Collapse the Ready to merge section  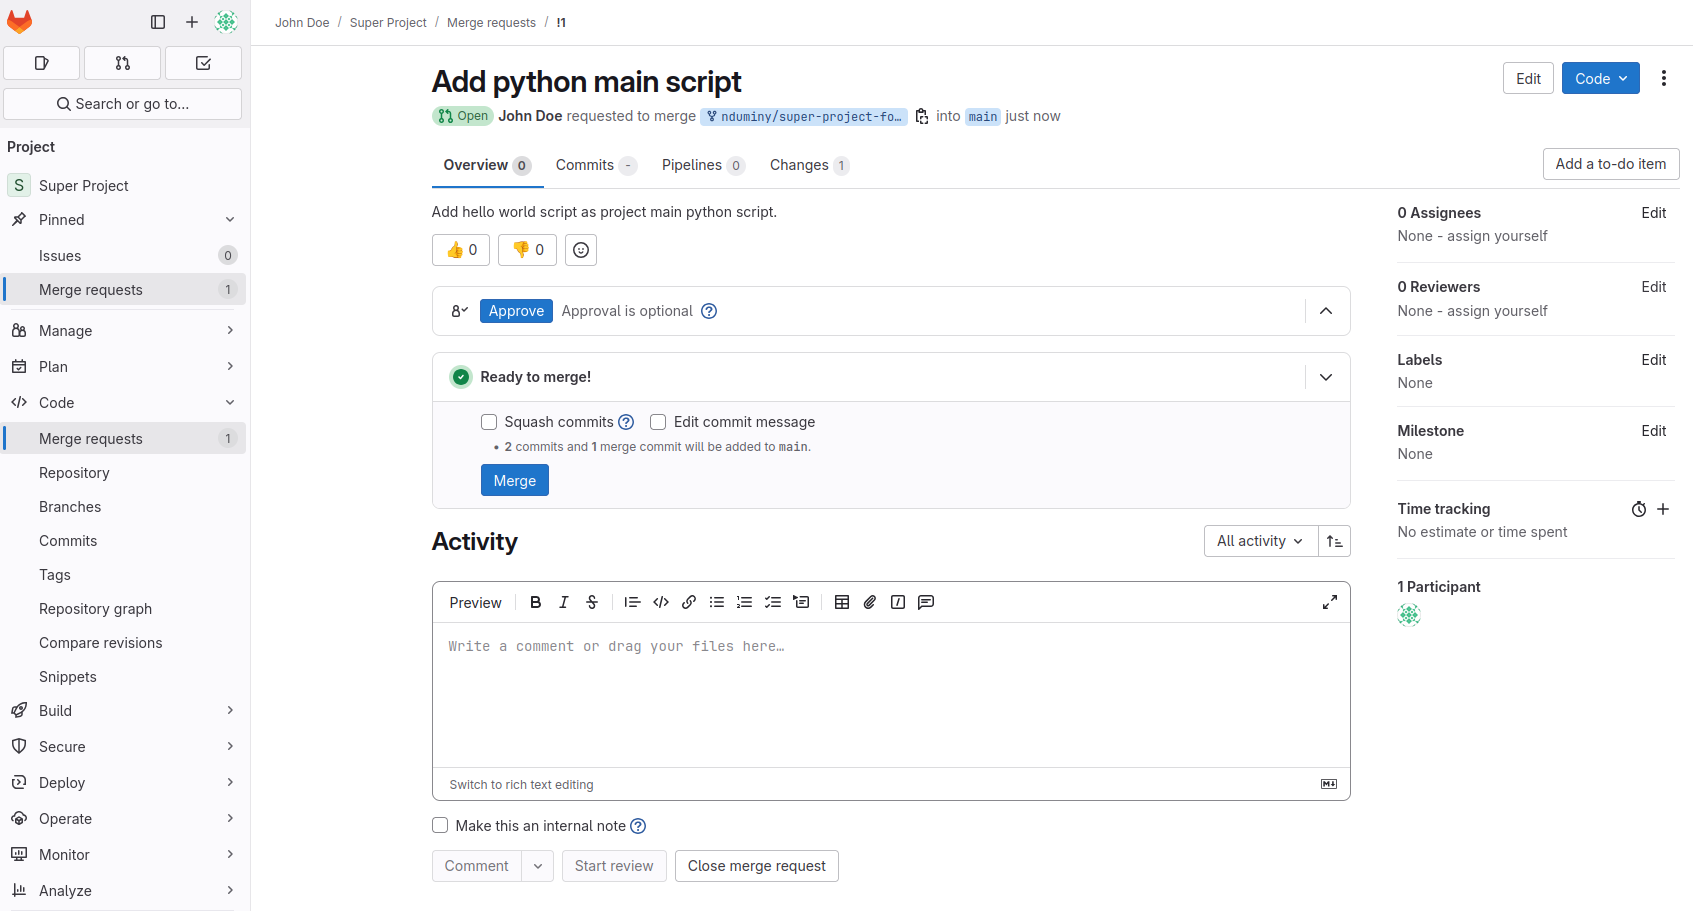coord(1326,377)
